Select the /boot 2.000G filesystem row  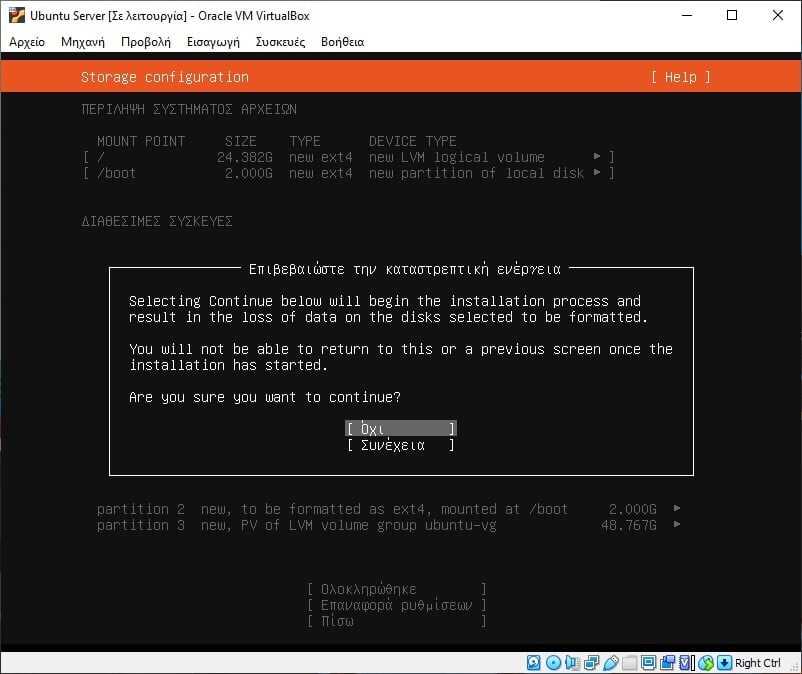(x=348, y=173)
